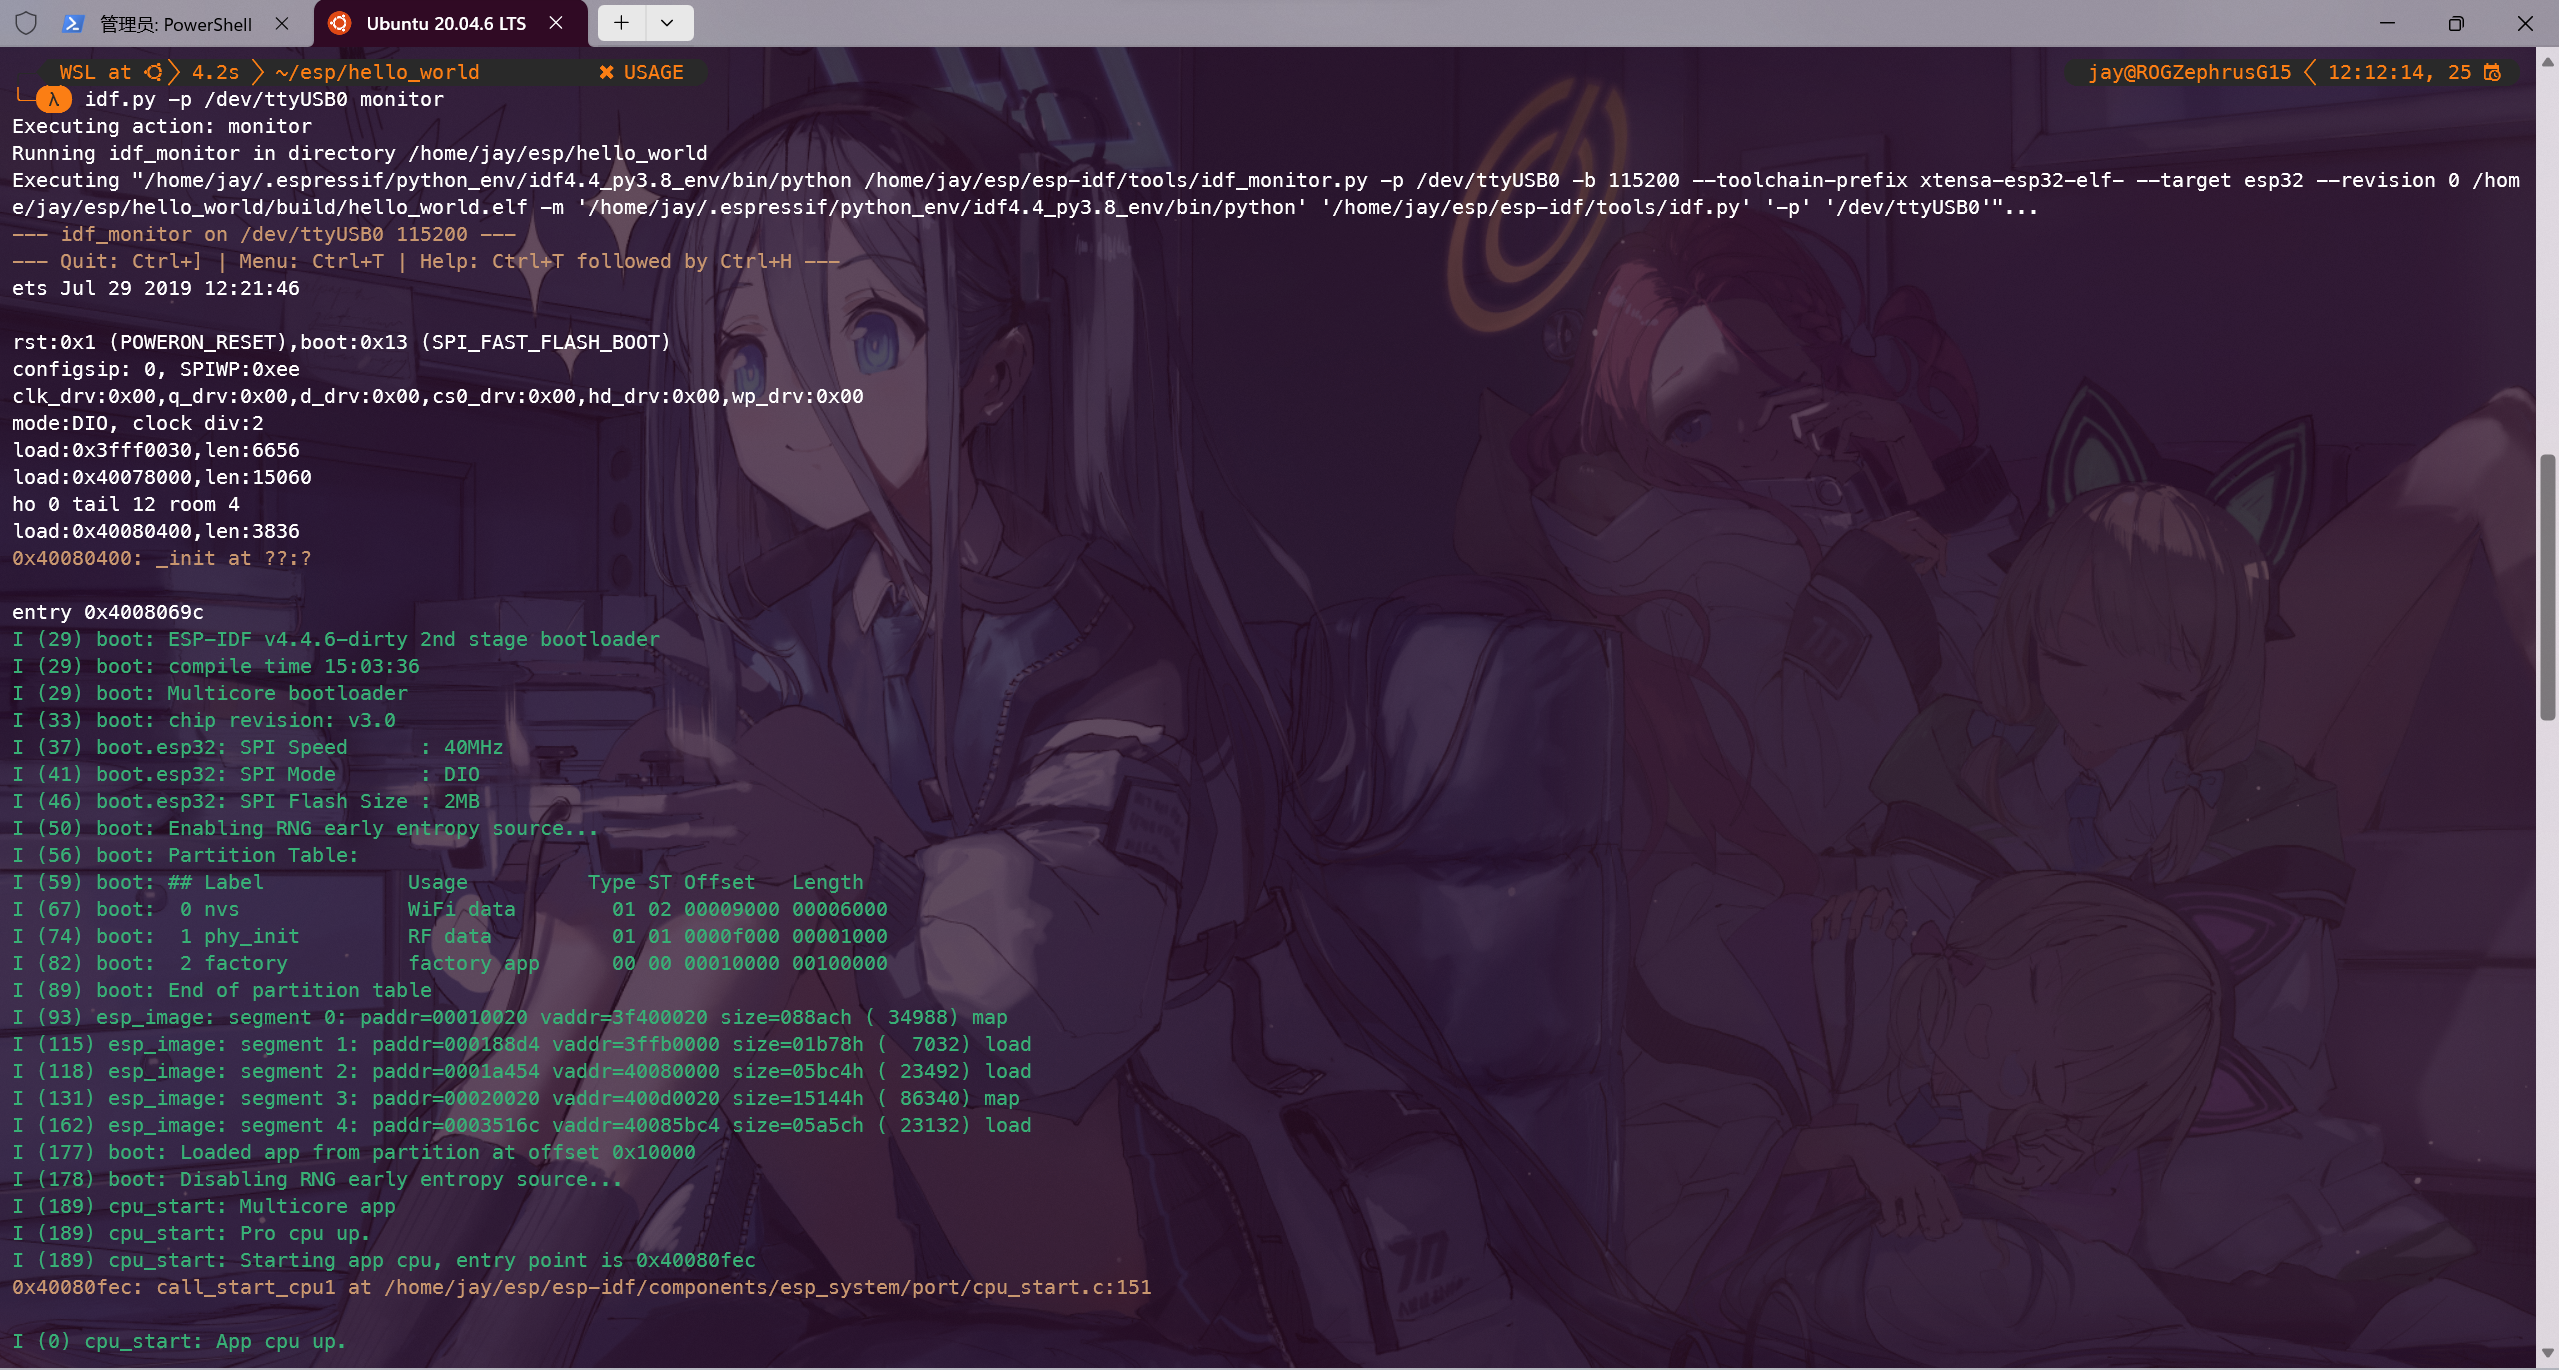The height and width of the screenshot is (1370, 2559).
Task: Click the 'mode:DIO, clock div:2' line
Action: (138, 423)
